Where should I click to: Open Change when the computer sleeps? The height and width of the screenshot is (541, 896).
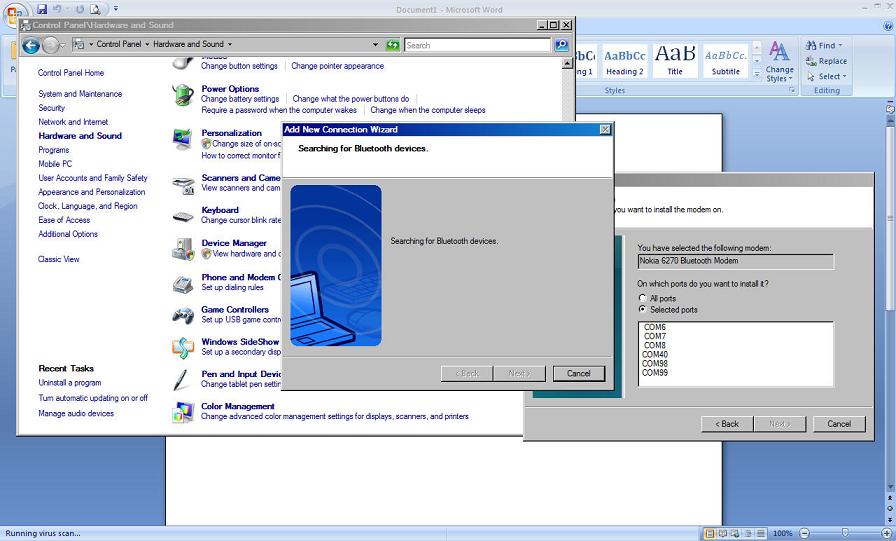427,110
